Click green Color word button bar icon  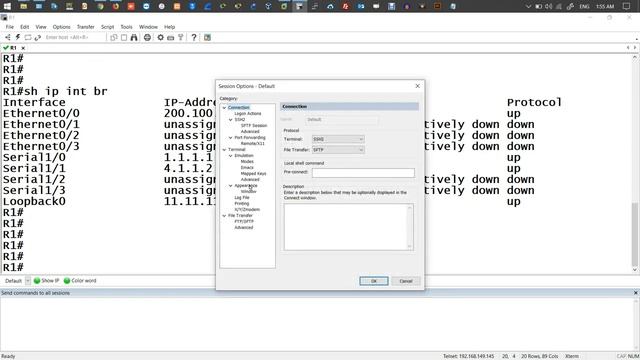67,280
